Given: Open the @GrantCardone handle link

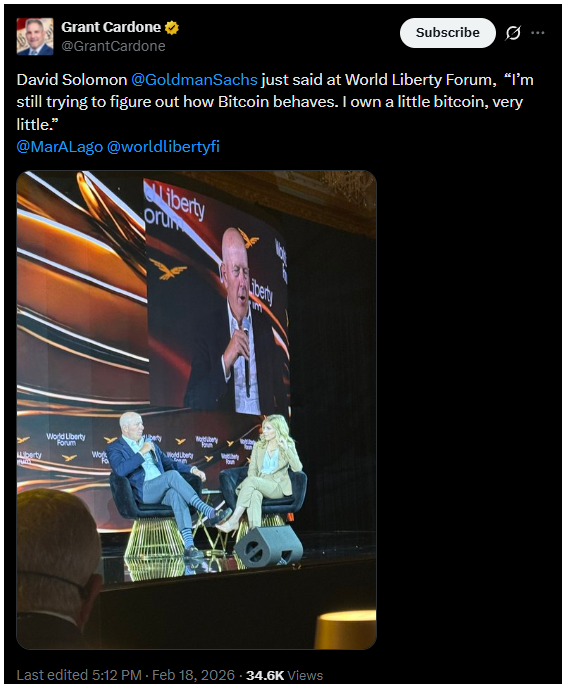Looking at the screenshot, I should 113,46.
